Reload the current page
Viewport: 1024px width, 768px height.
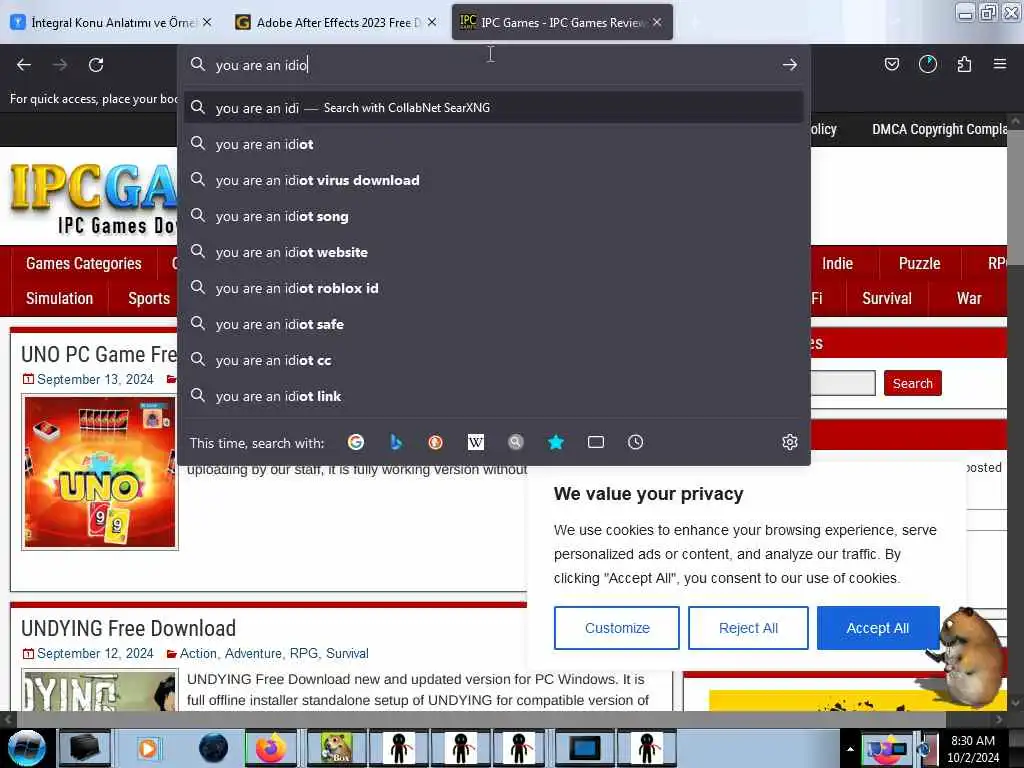click(x=96, y=65)
